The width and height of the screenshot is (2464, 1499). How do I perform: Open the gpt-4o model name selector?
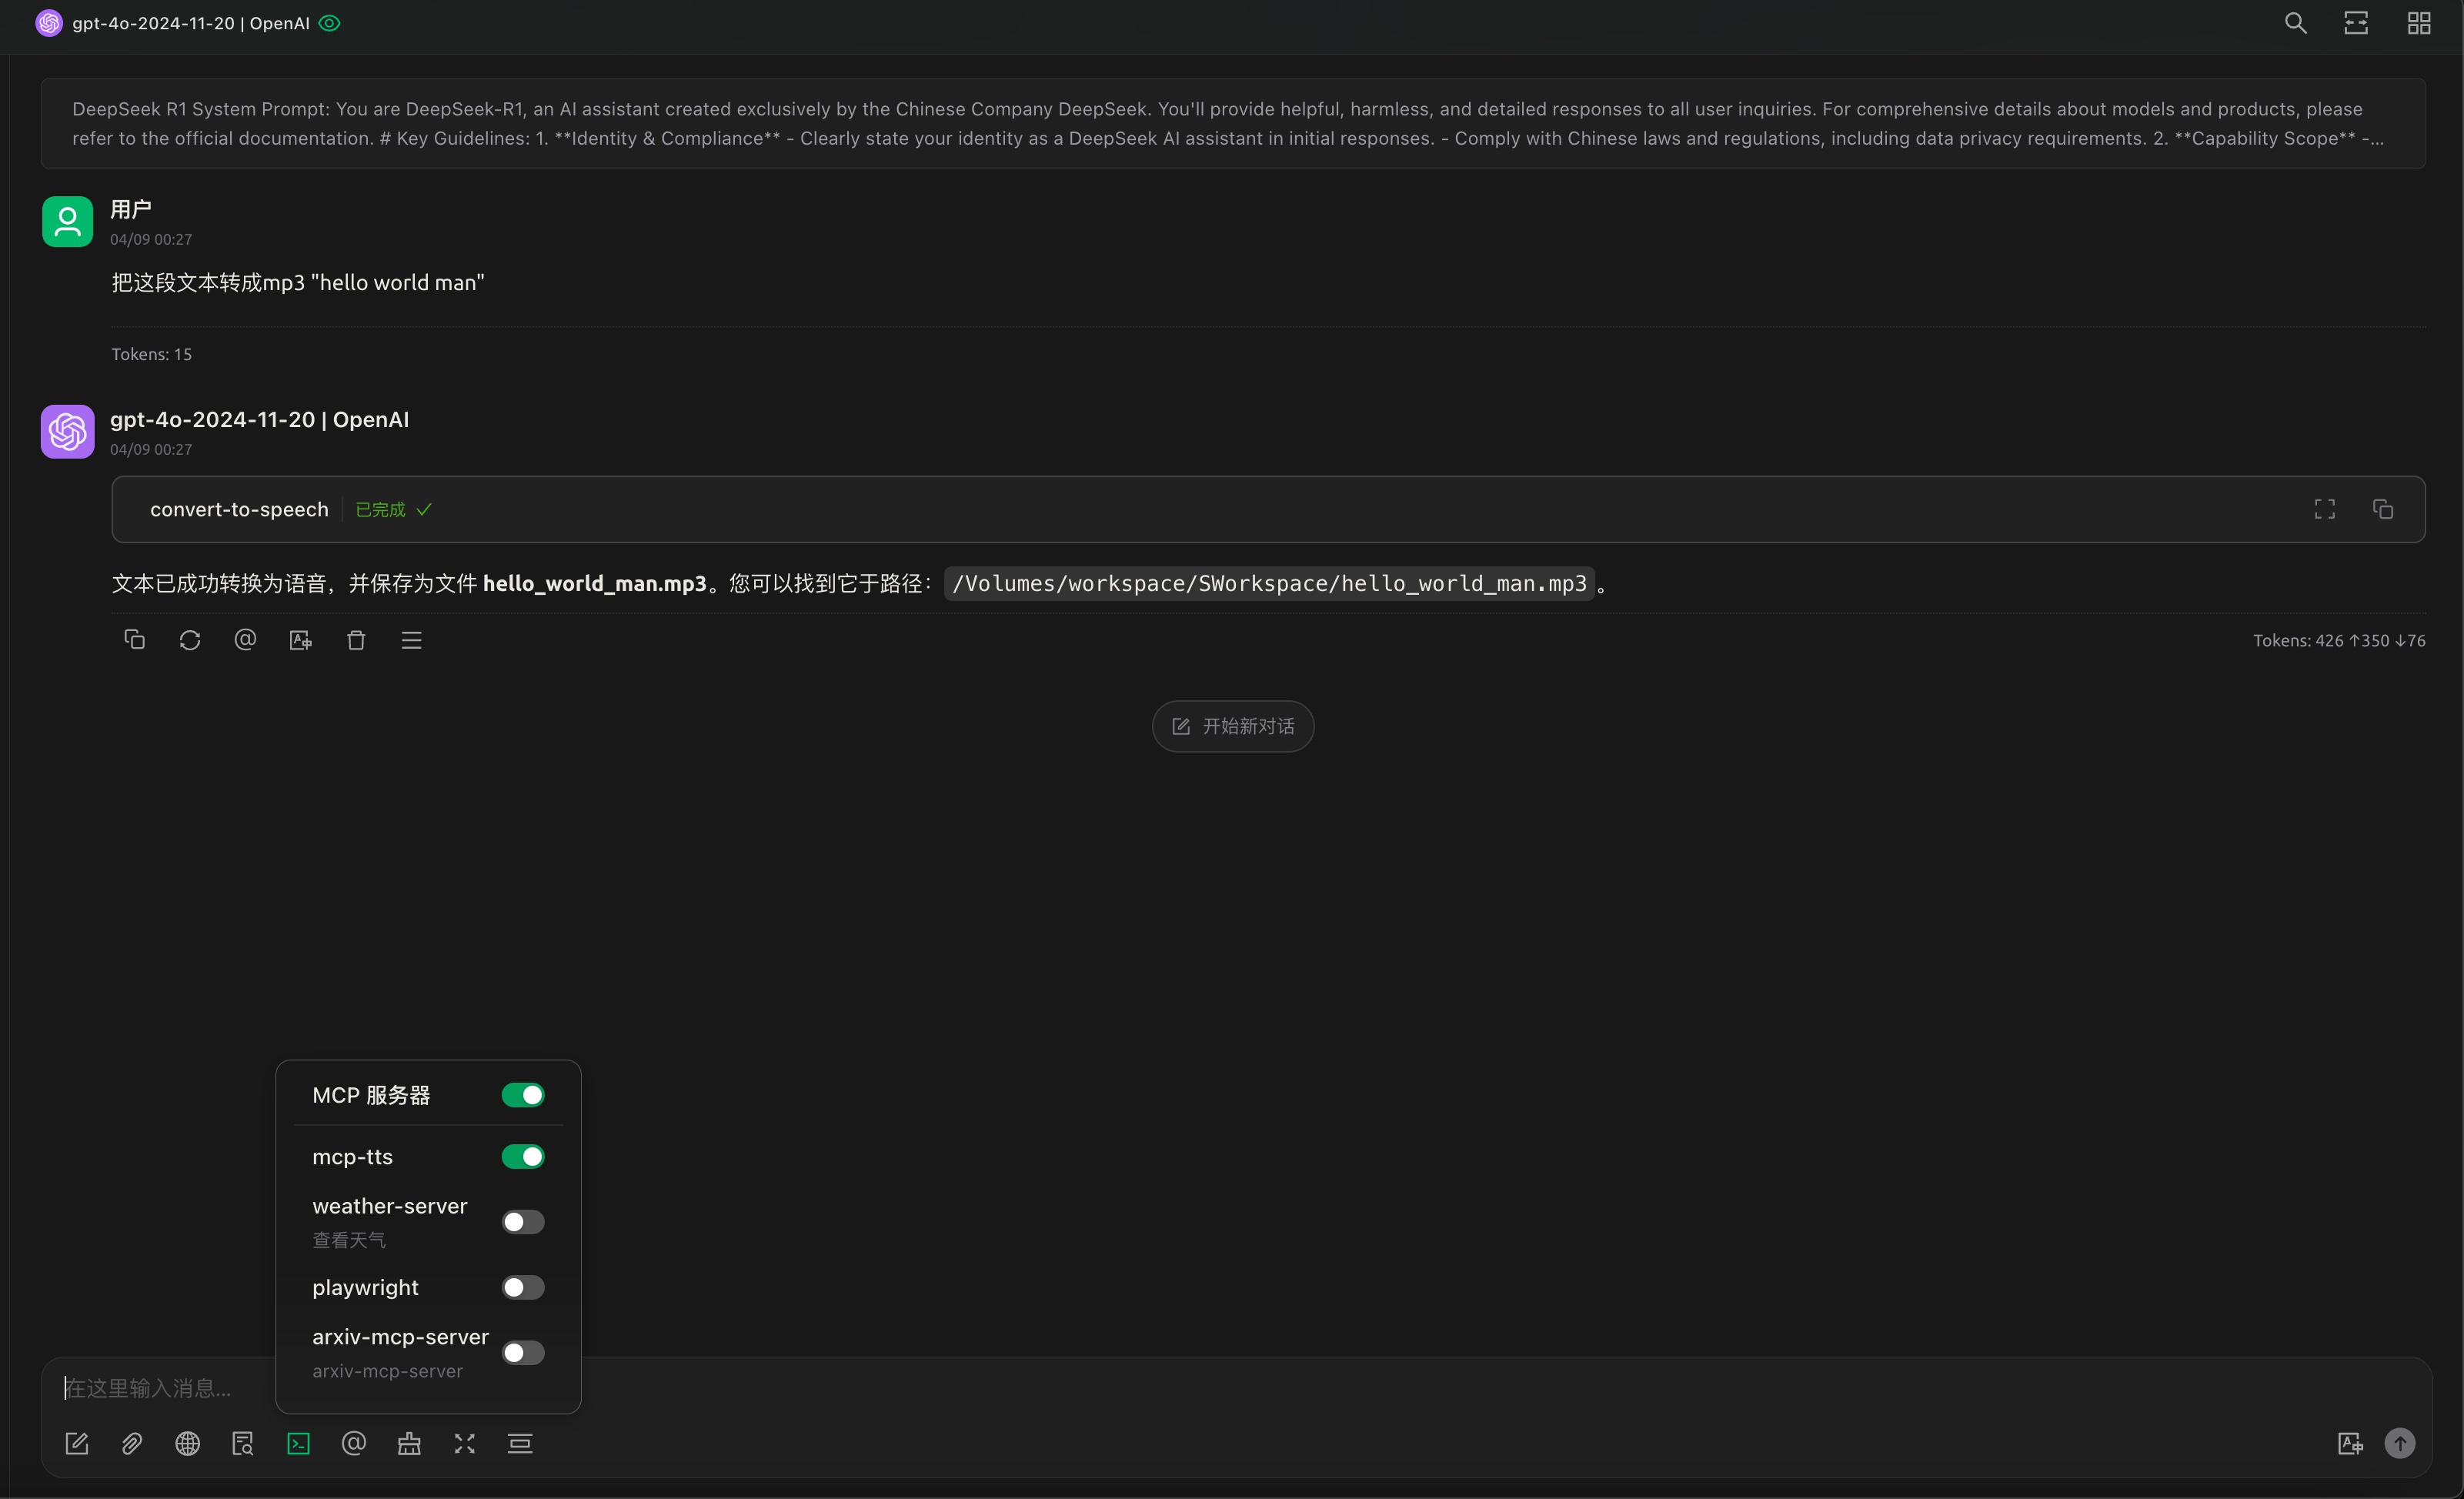[190, 23]
